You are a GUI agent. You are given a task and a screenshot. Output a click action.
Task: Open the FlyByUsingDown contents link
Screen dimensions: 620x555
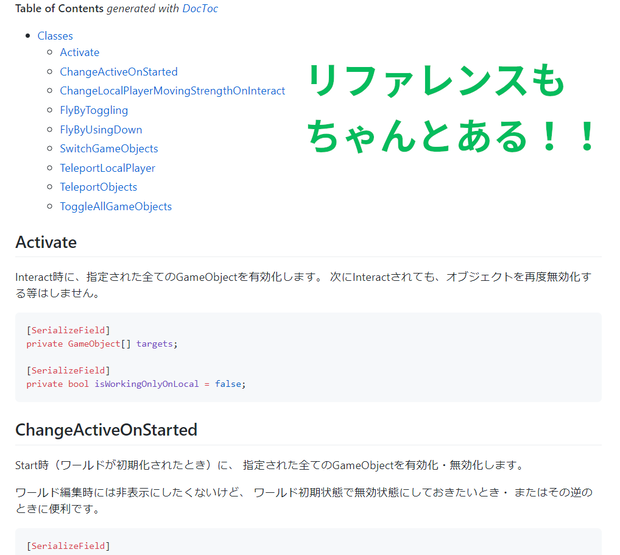coord(101,129)
